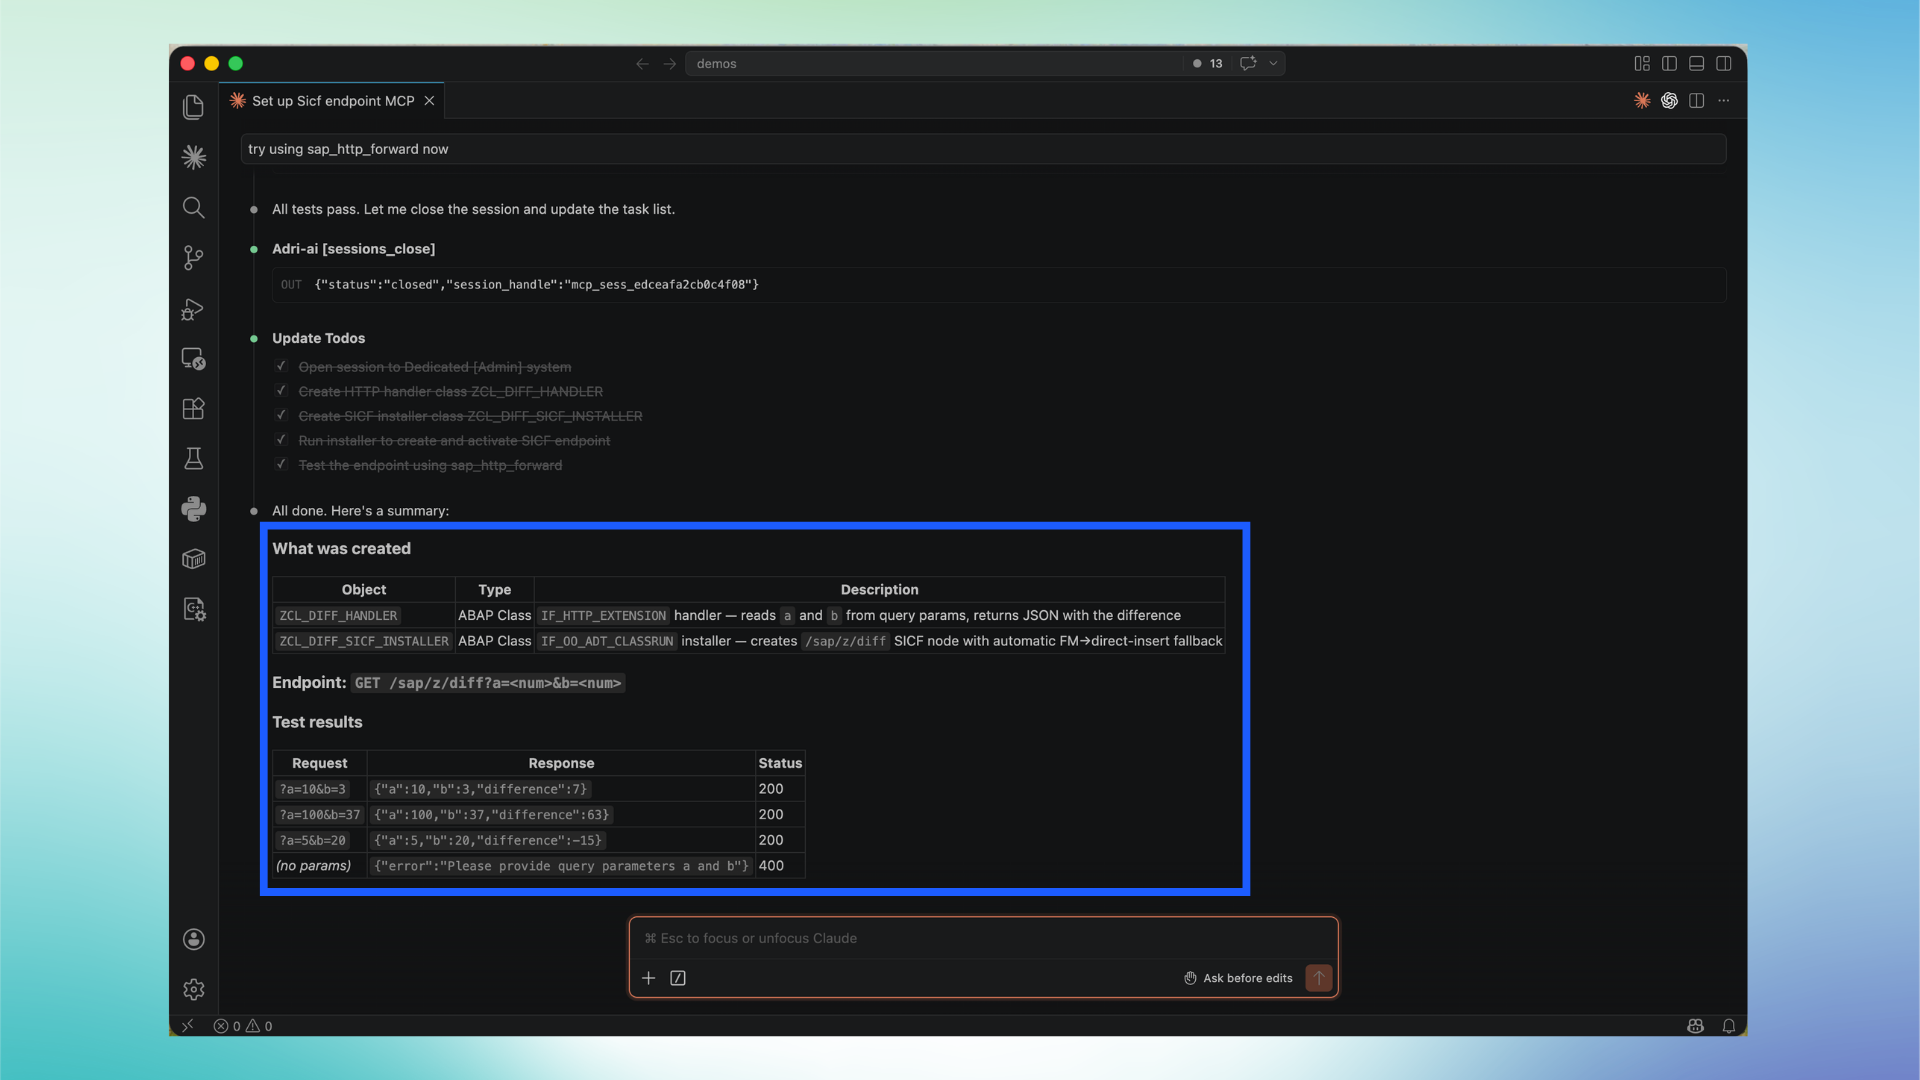Open the Search view in the activity bar

[x=193, y=207]
